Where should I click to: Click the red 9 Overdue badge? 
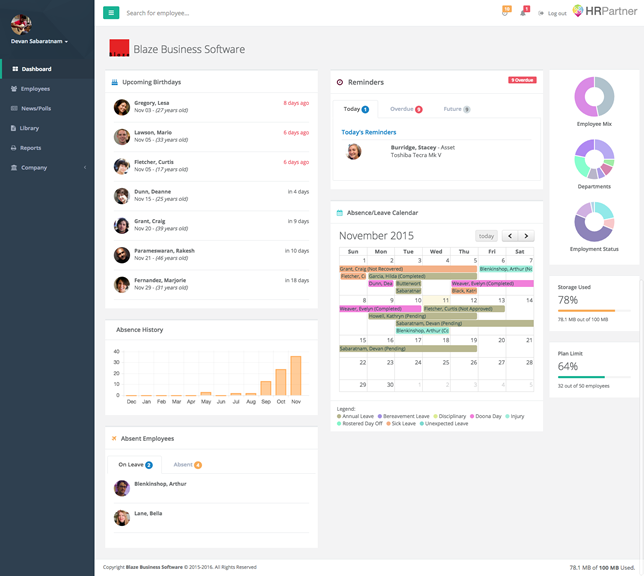click(x=522, y=80)
